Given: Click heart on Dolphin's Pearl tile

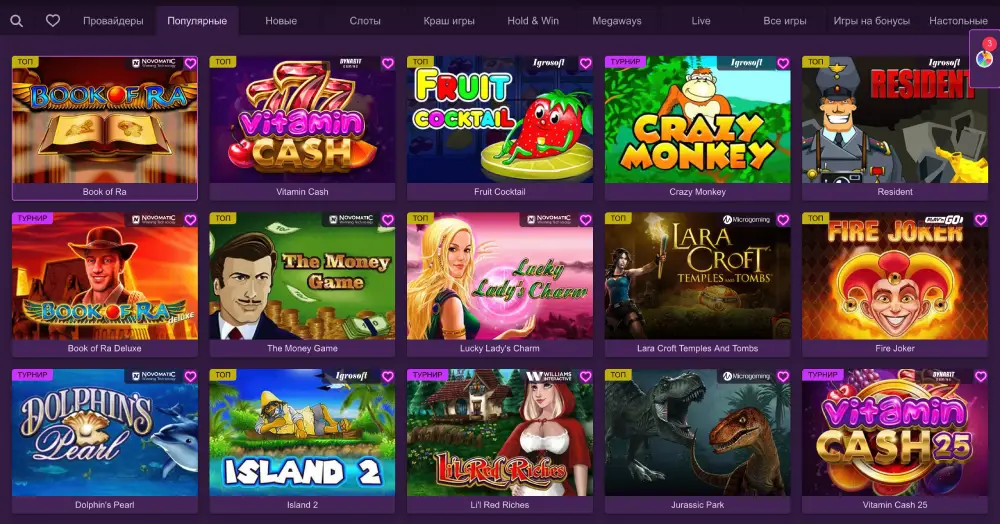Looking at the screenshot, I should tap(190, 377).
